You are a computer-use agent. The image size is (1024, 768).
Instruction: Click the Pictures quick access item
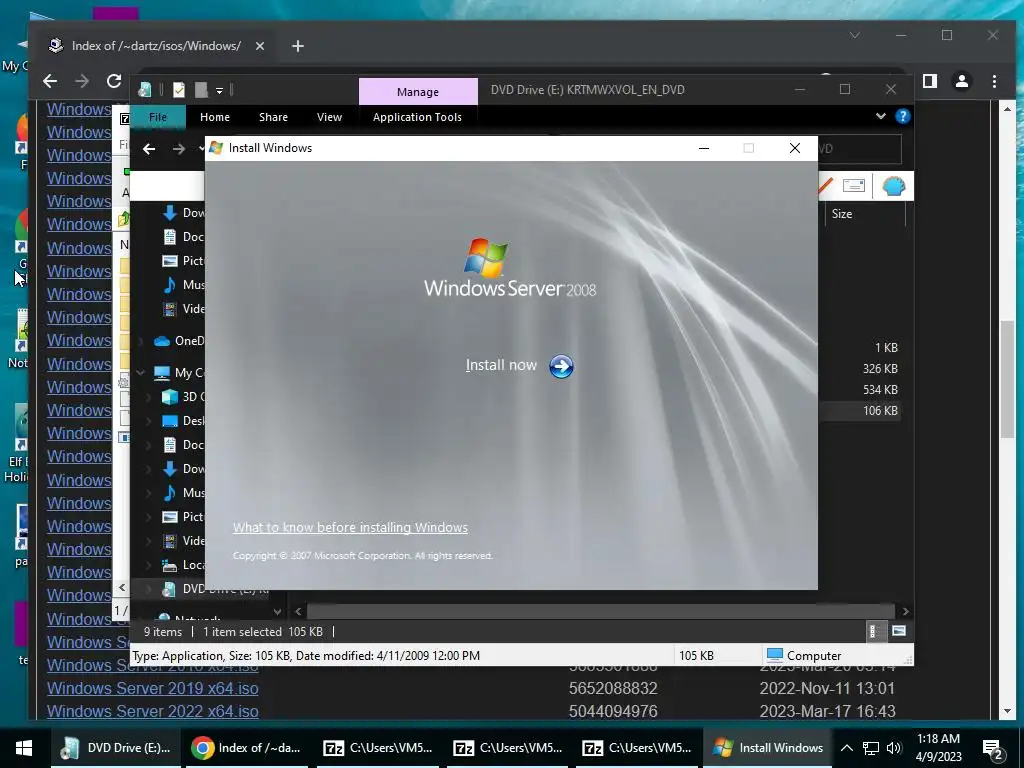pos(183,261)
